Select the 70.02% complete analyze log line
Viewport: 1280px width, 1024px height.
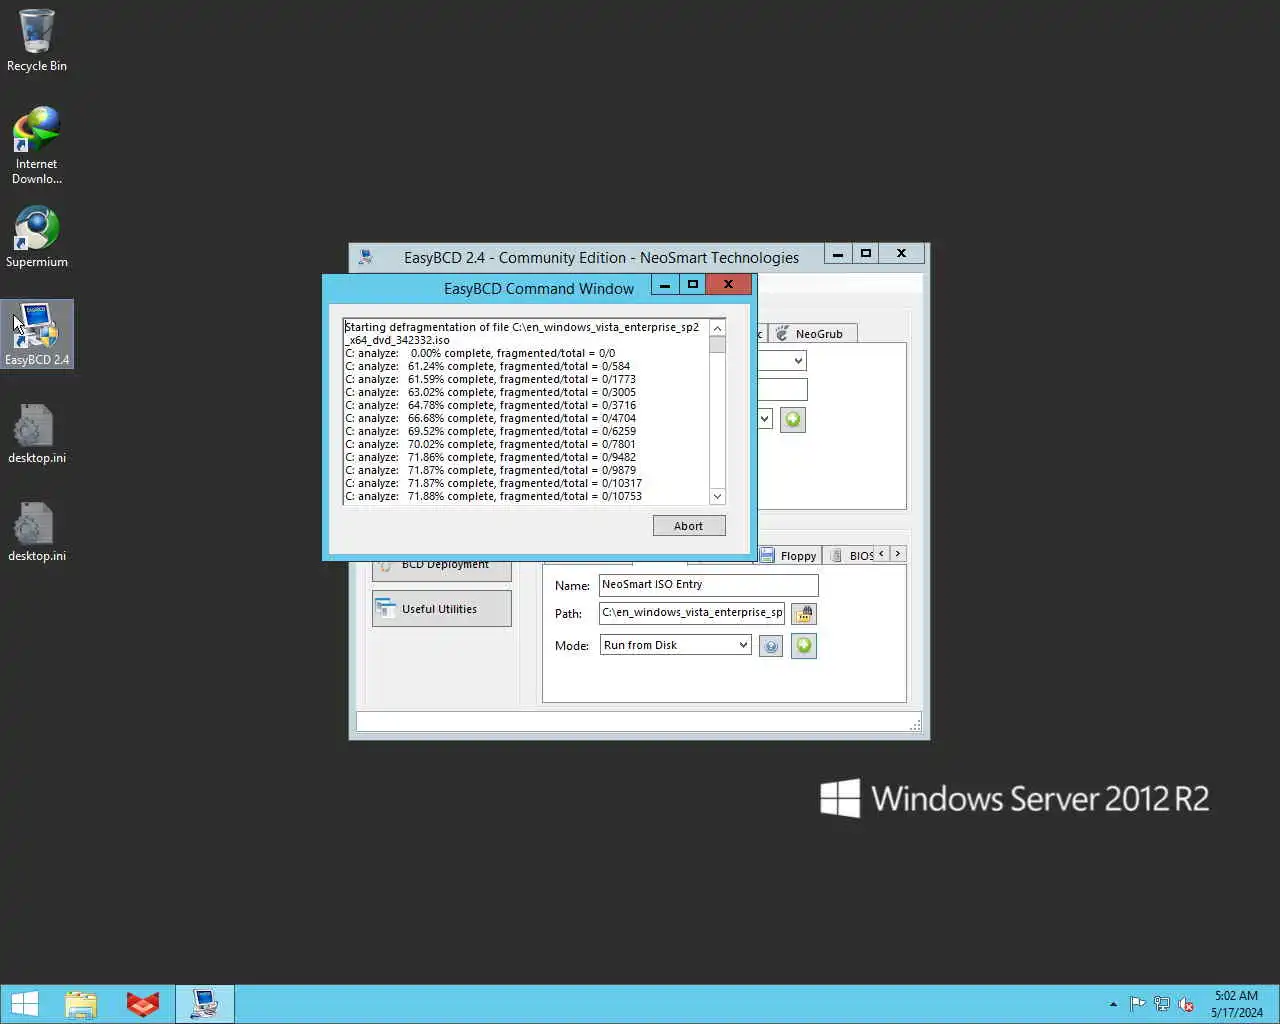coord(490,444)
